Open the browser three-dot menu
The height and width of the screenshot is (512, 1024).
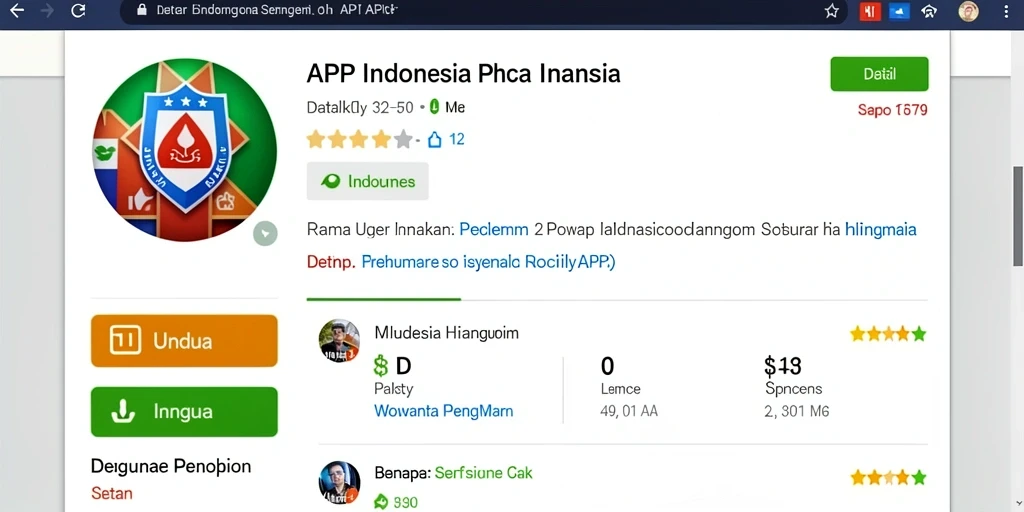pyautogui.click(x=1008, y=11)
